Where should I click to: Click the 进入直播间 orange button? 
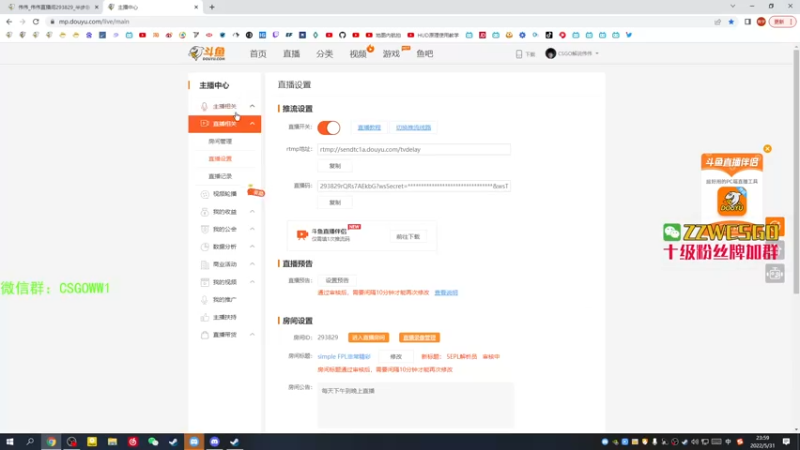tap(368, 338)
